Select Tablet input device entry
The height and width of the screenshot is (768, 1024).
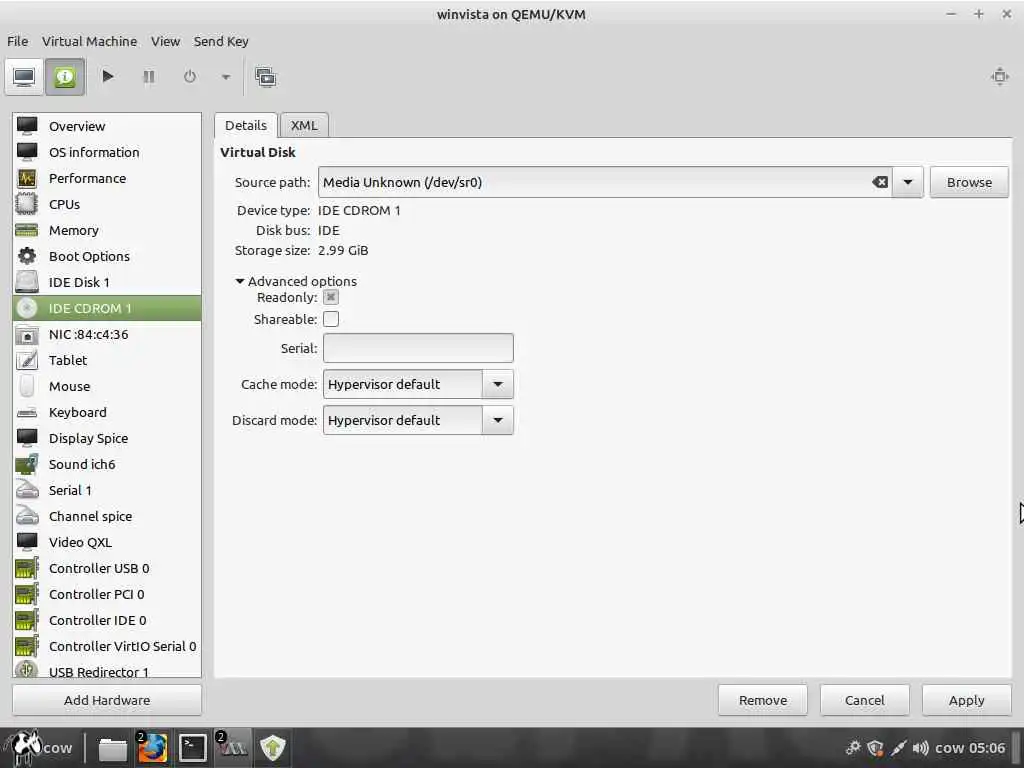coord(106,360)
